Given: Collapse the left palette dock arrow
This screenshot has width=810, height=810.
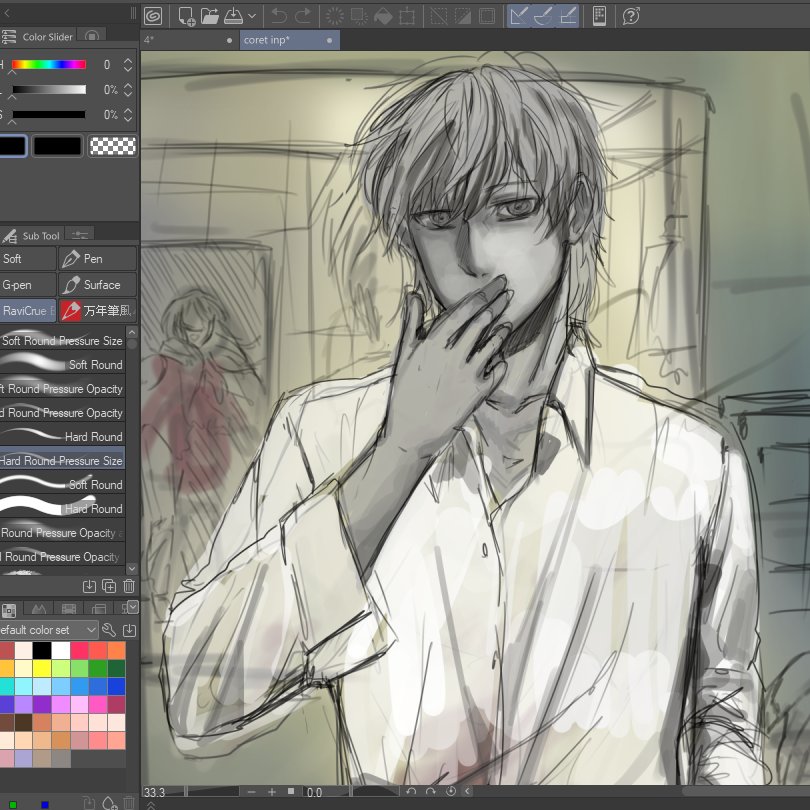Looking at the screenshot, I should click(x=7, y=13).
